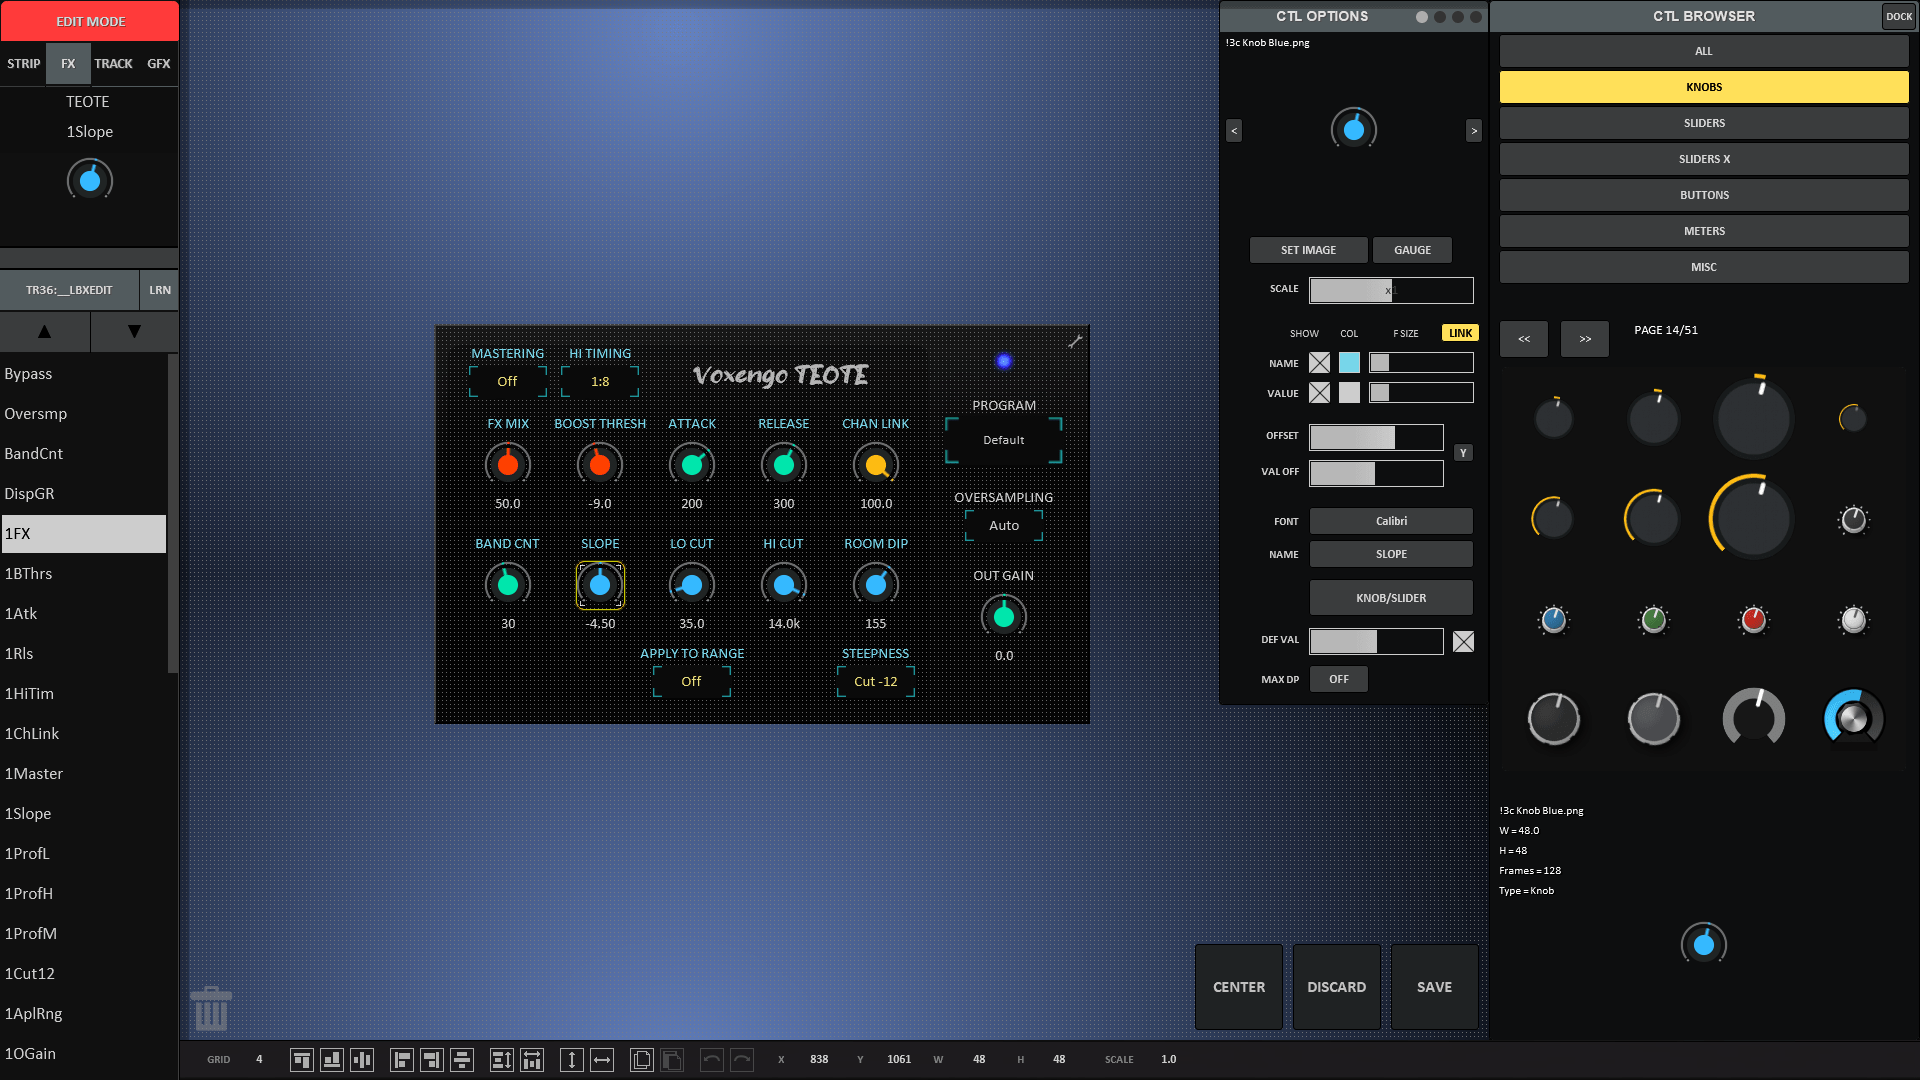
Task: Toggle MAX DP OFF button
Action: [x=1339, y=679]
